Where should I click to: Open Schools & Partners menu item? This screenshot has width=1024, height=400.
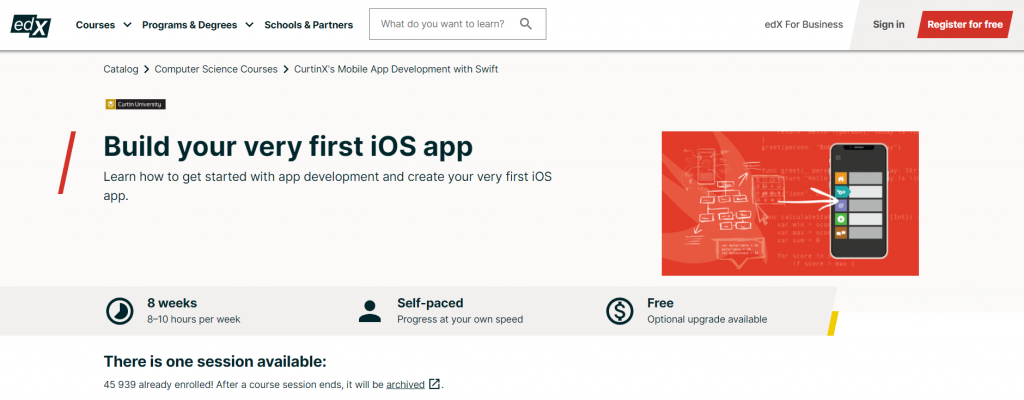coord(308,25)
